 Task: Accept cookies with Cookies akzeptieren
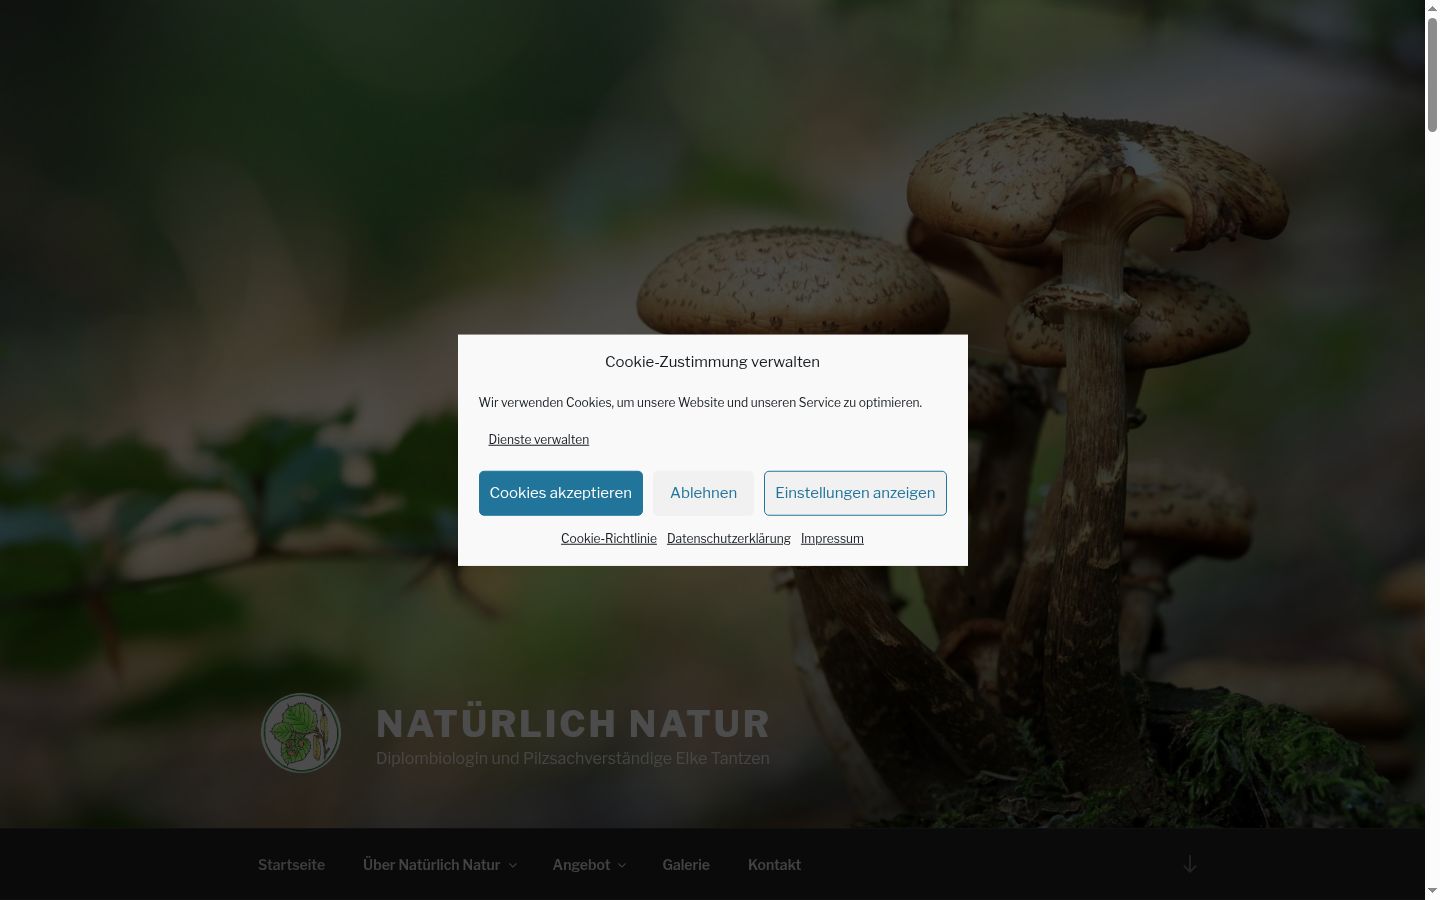(560, 493)
